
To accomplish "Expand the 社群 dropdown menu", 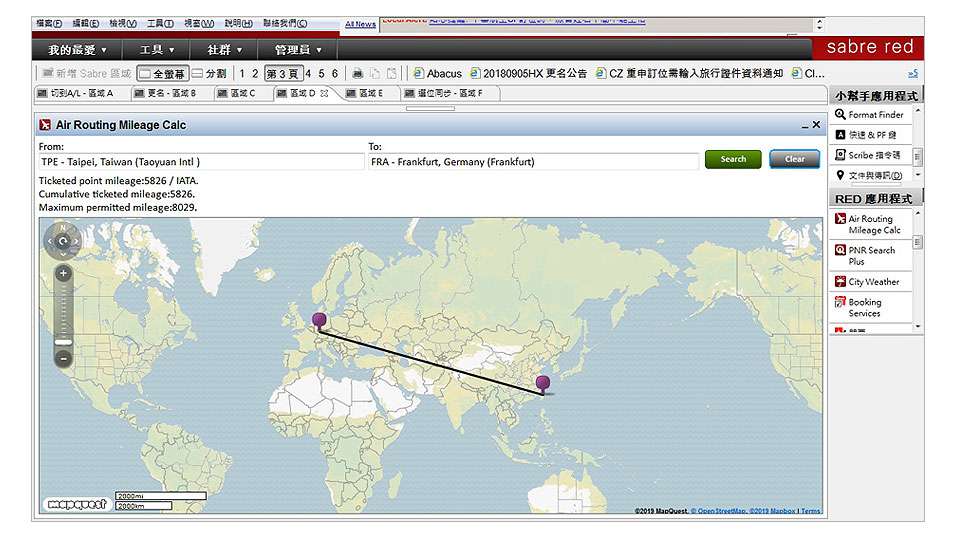I will [224, 50].
